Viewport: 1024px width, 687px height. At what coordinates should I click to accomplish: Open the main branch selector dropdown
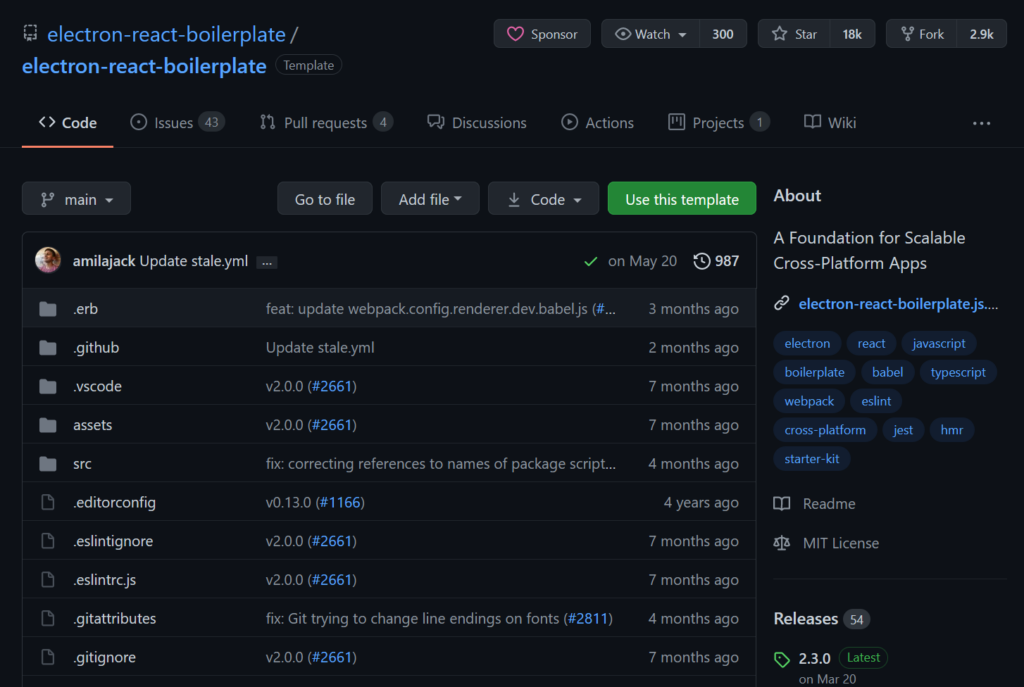pyautogui.click(x=76, y=199)
